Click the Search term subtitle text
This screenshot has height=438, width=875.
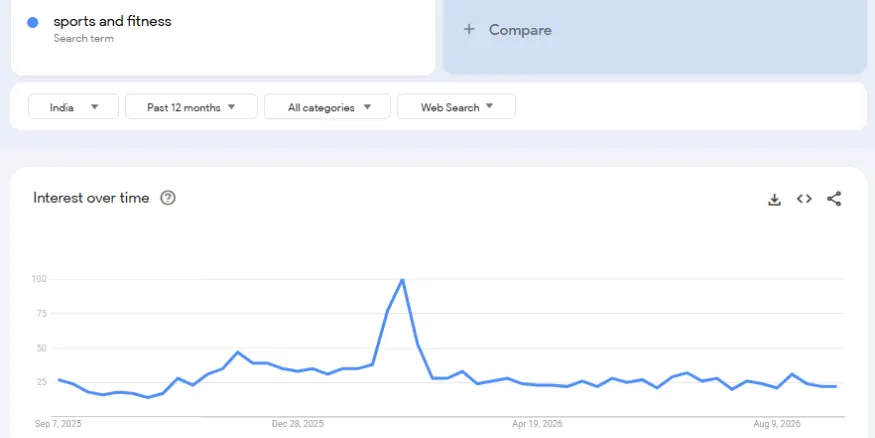click(84, 38)
